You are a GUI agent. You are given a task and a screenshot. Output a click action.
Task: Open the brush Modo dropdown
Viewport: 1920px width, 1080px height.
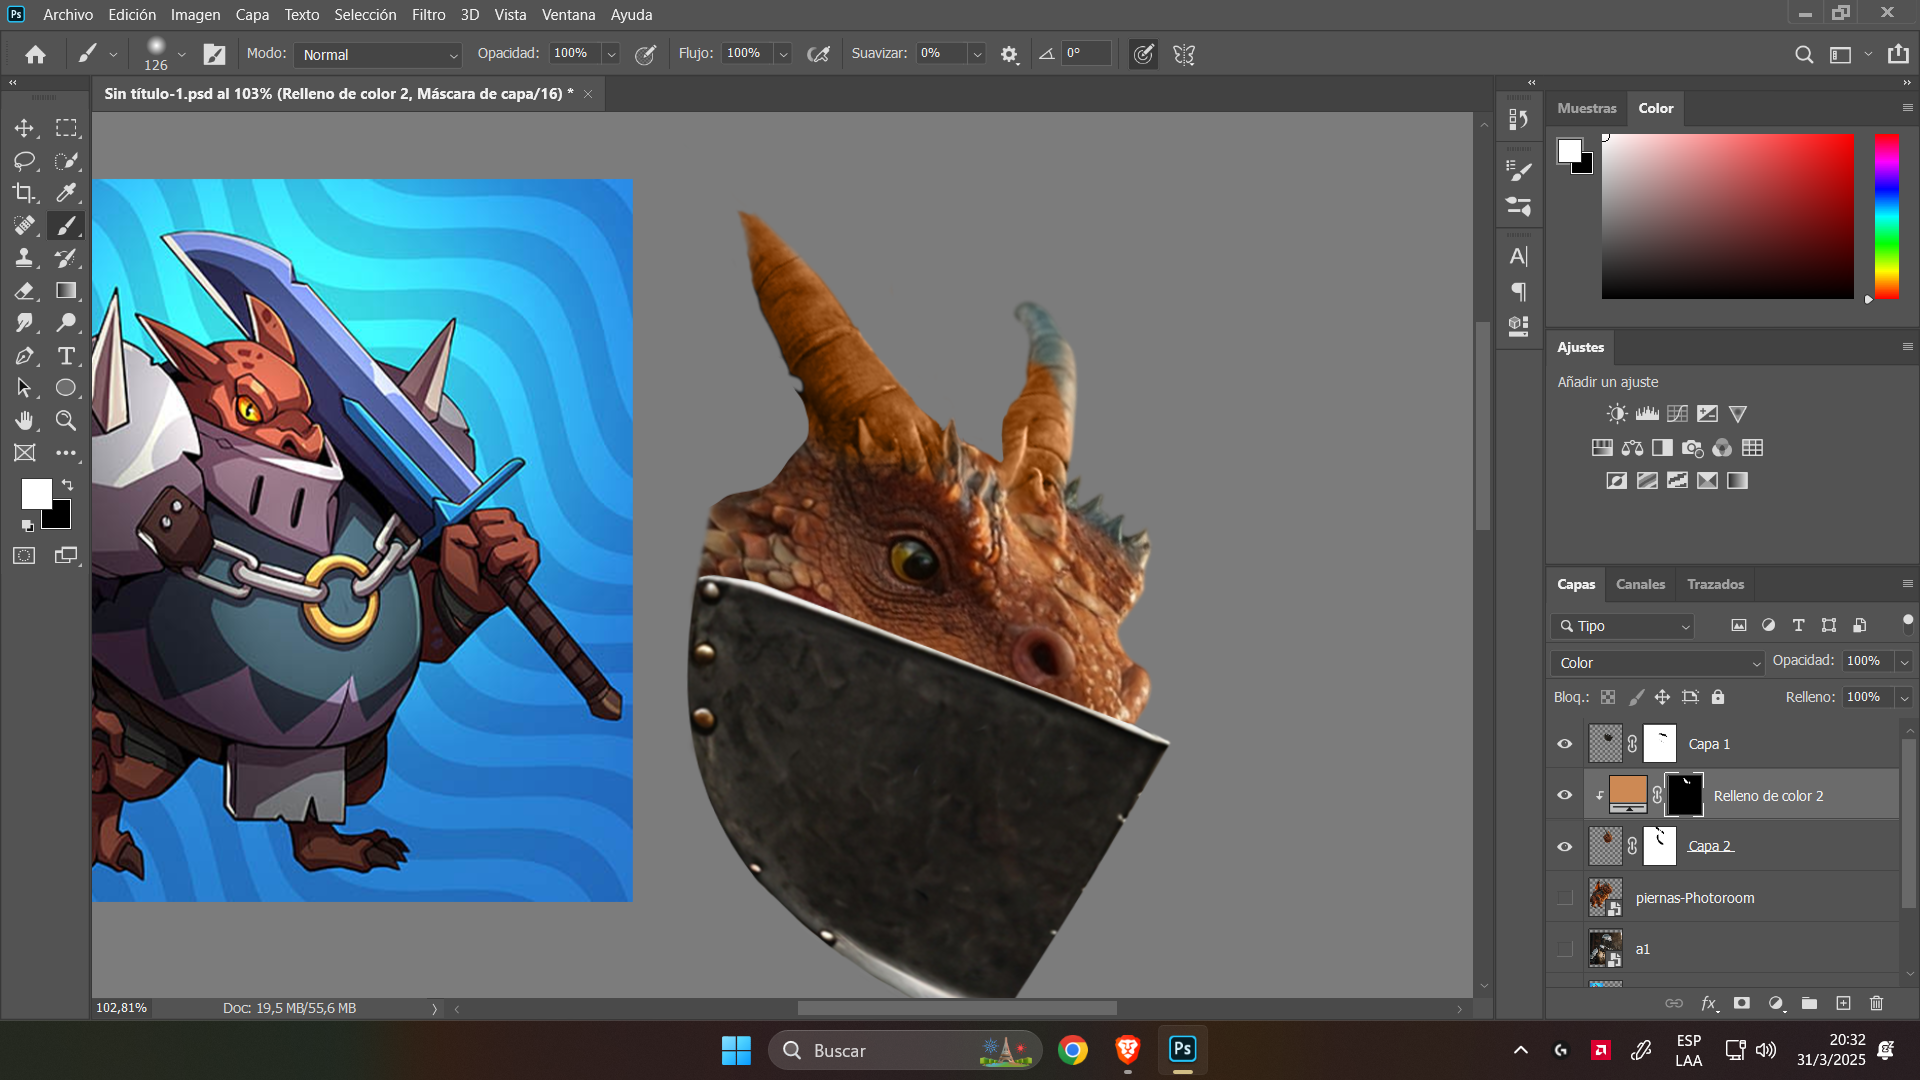(378, 55)
